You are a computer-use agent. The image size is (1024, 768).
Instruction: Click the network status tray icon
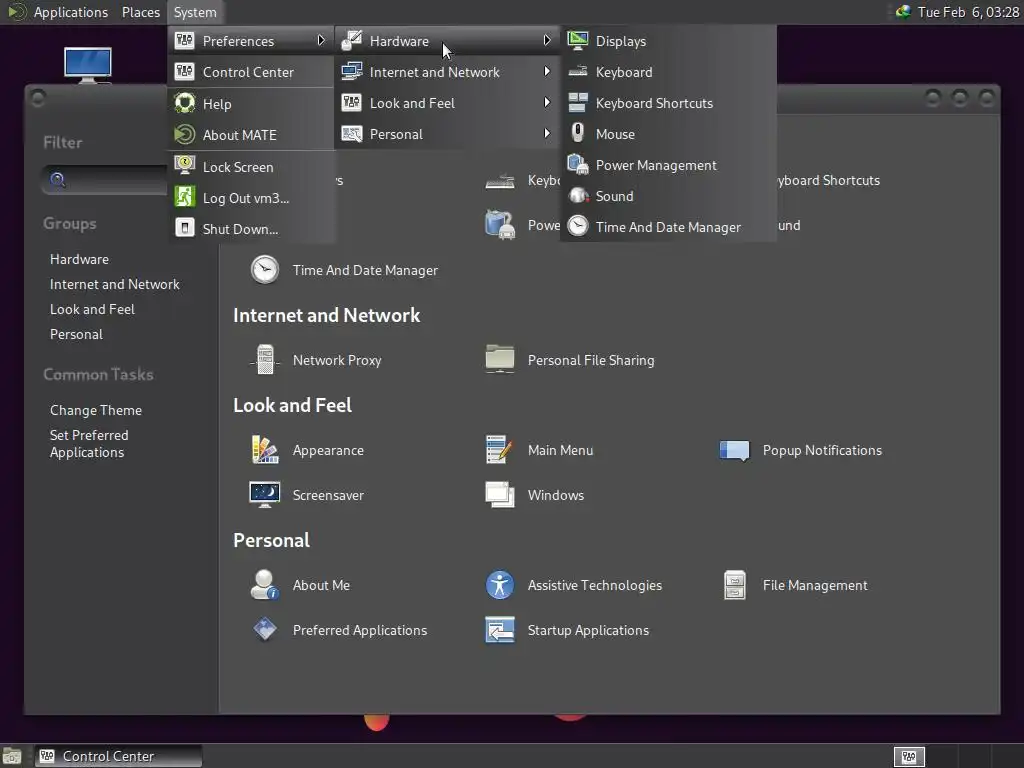coord(903,12)
